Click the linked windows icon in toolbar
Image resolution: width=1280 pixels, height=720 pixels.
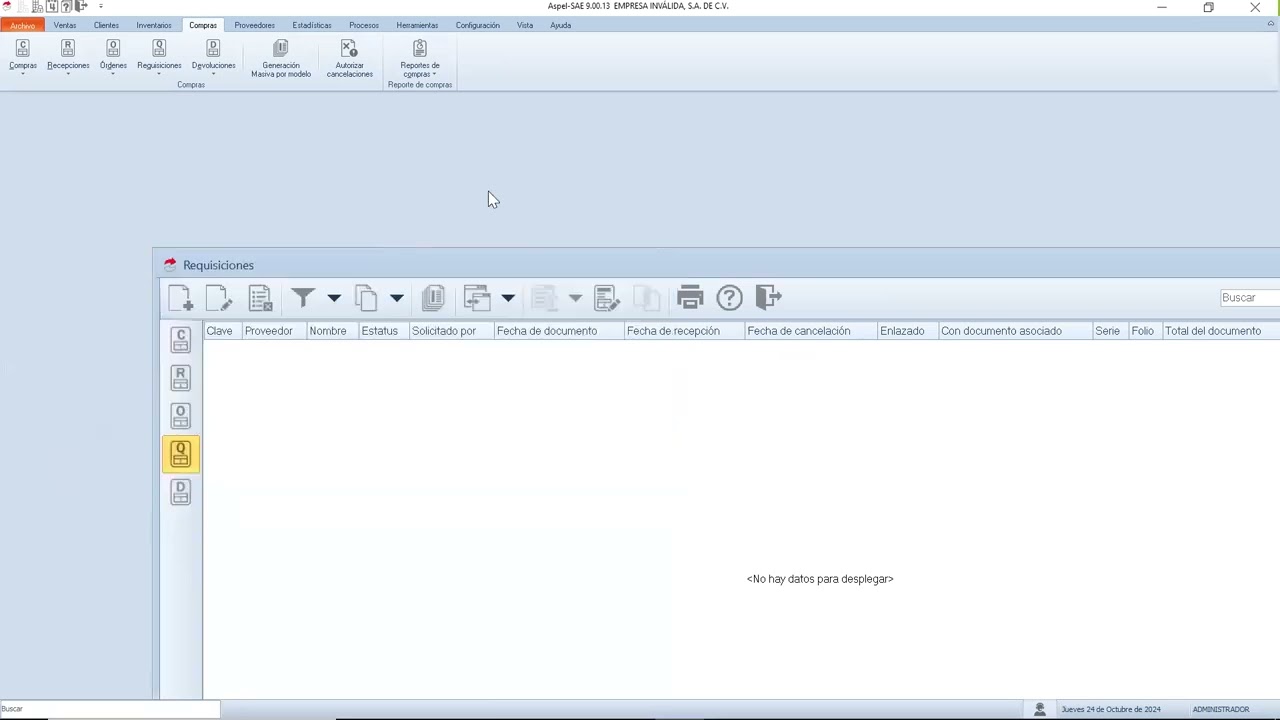tap(477, 298)
